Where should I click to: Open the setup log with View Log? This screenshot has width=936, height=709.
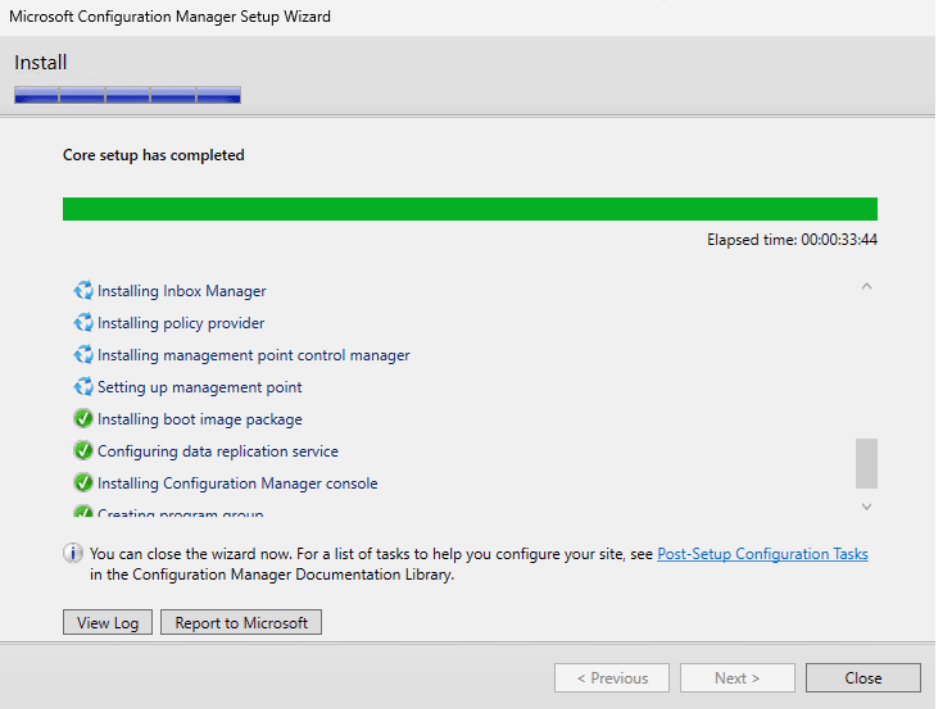(x=106, y=621)
